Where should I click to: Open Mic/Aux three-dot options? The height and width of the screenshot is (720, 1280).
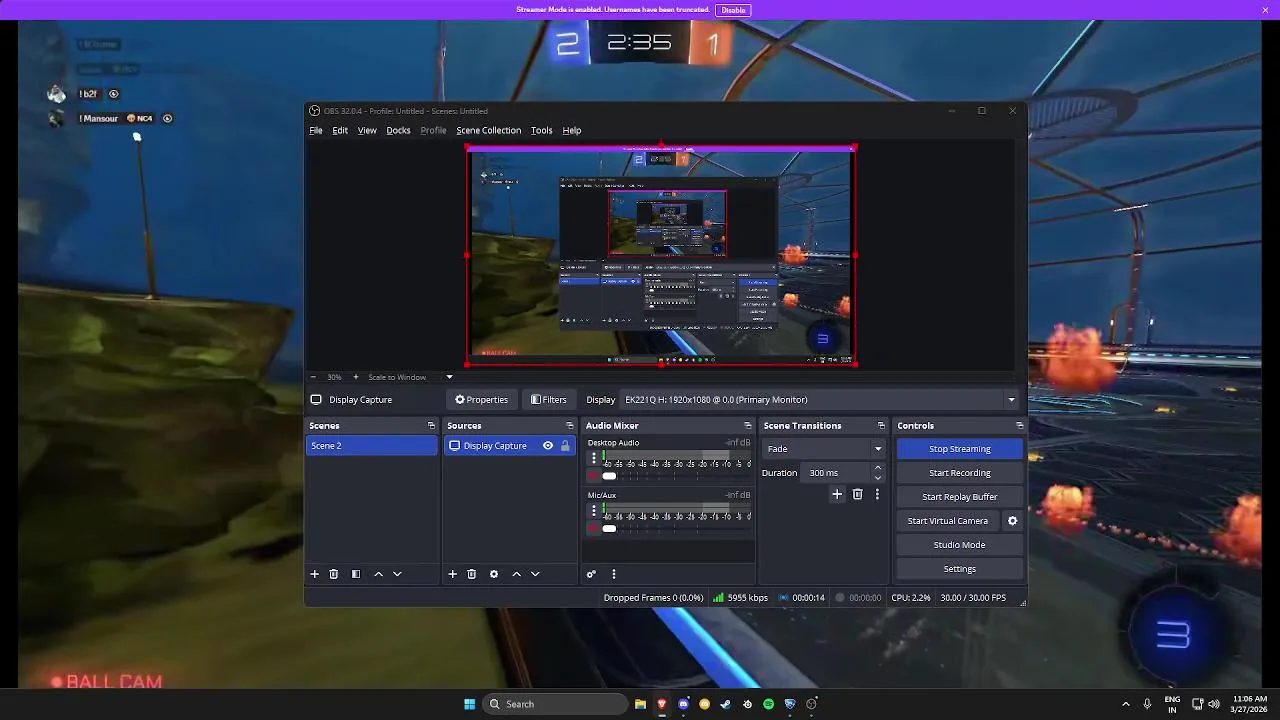click(594, 511)
